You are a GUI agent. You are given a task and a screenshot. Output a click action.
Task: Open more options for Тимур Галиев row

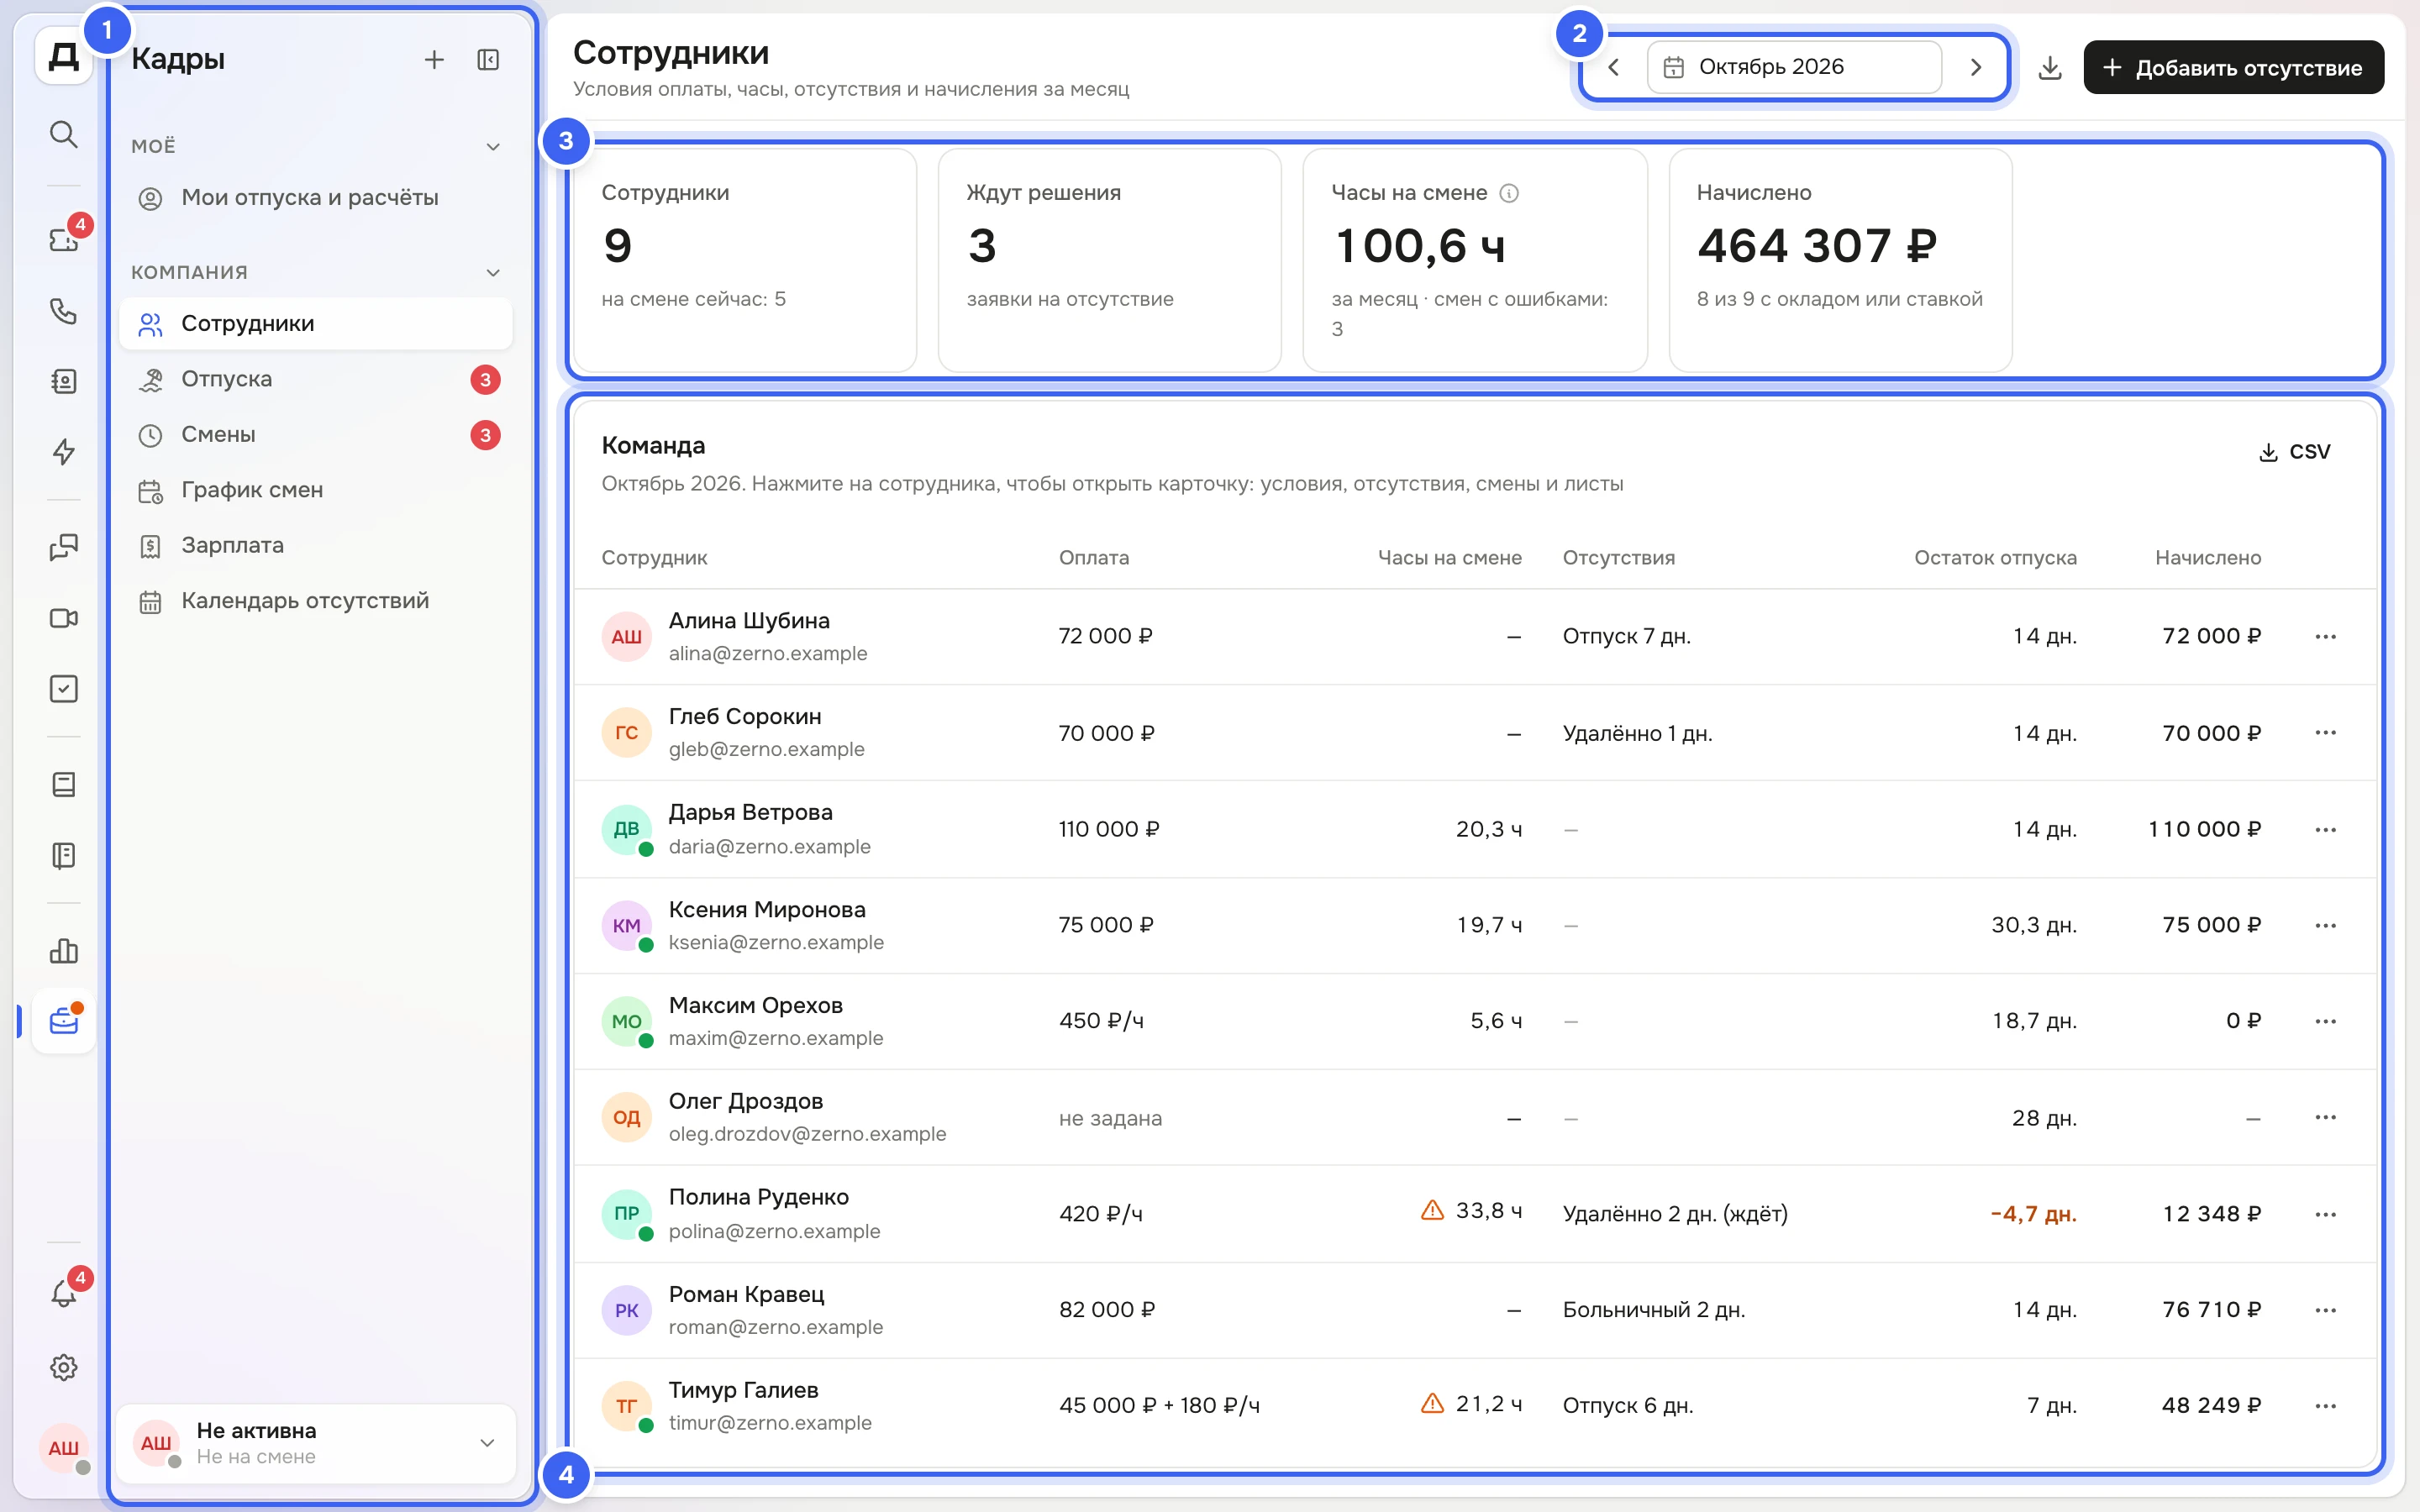click(2325, 1405)
